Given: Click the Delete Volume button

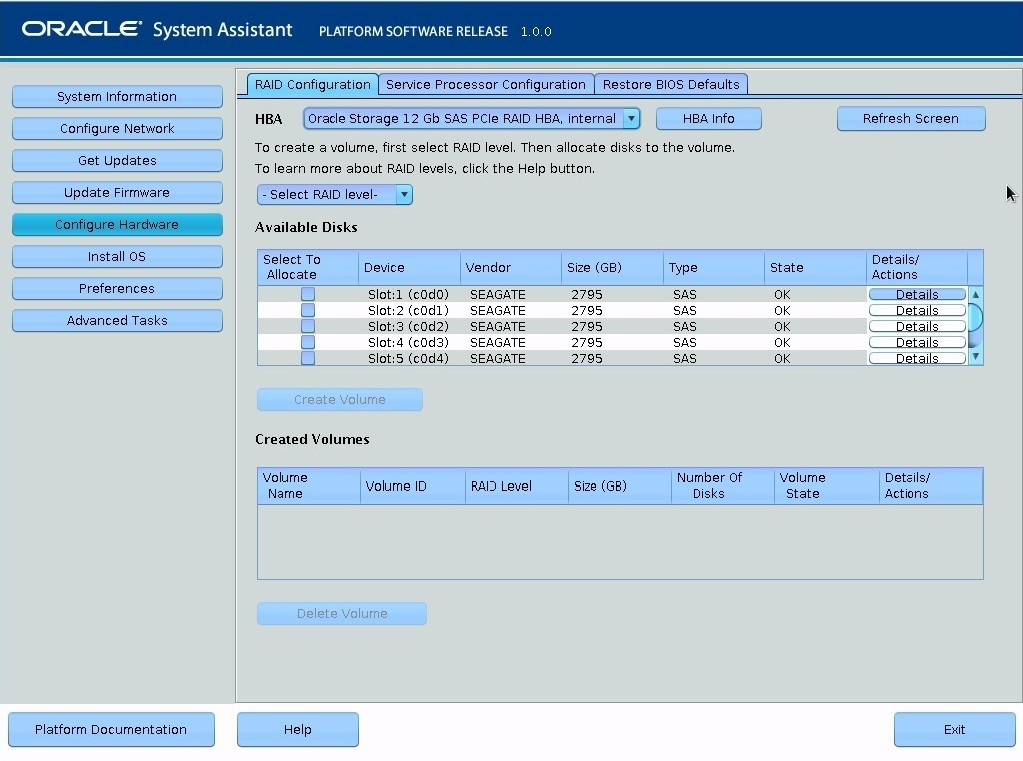Looking at the screenshot, I should click(x=341, y=613).
